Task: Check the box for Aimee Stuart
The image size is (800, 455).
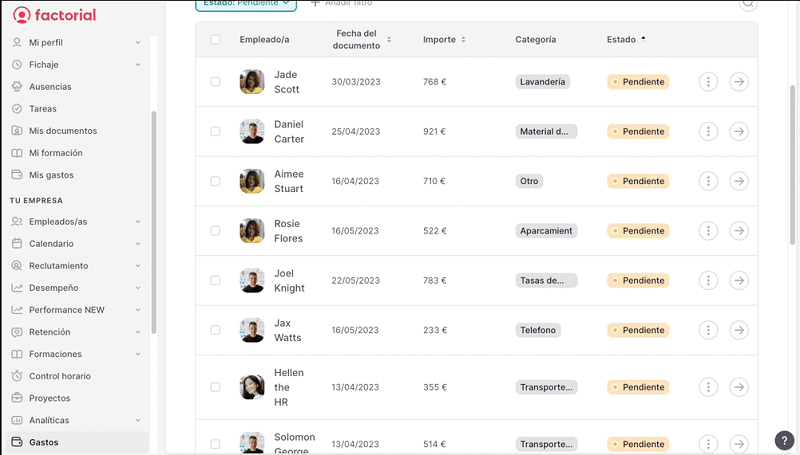Action: pos(215,181)
